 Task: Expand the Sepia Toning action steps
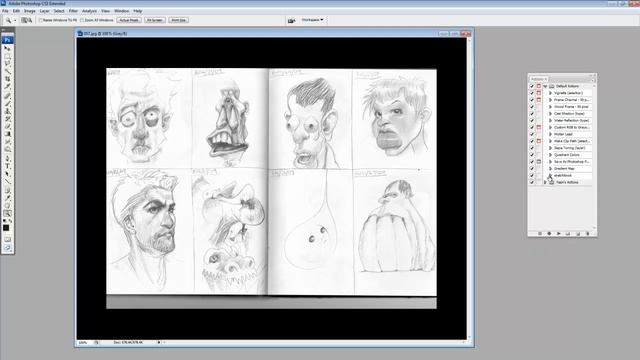click(x=550, y=148)
